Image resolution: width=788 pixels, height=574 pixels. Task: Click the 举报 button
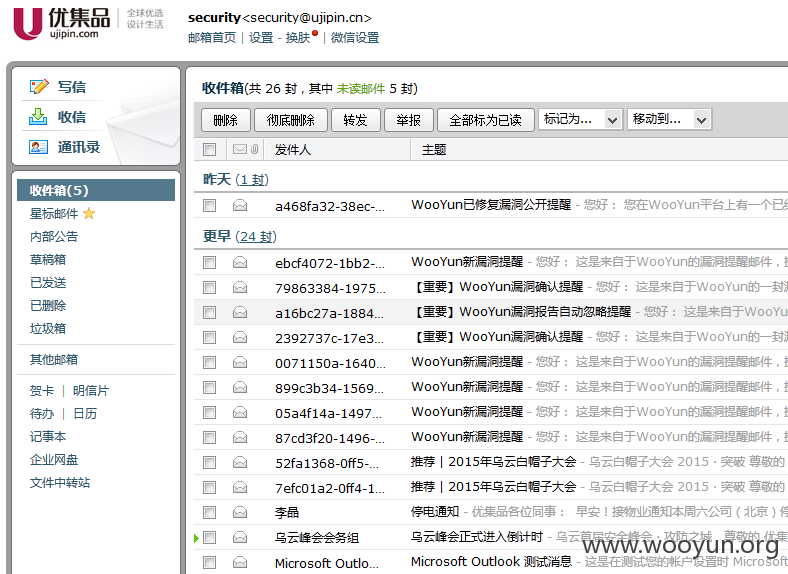point(408,120)
